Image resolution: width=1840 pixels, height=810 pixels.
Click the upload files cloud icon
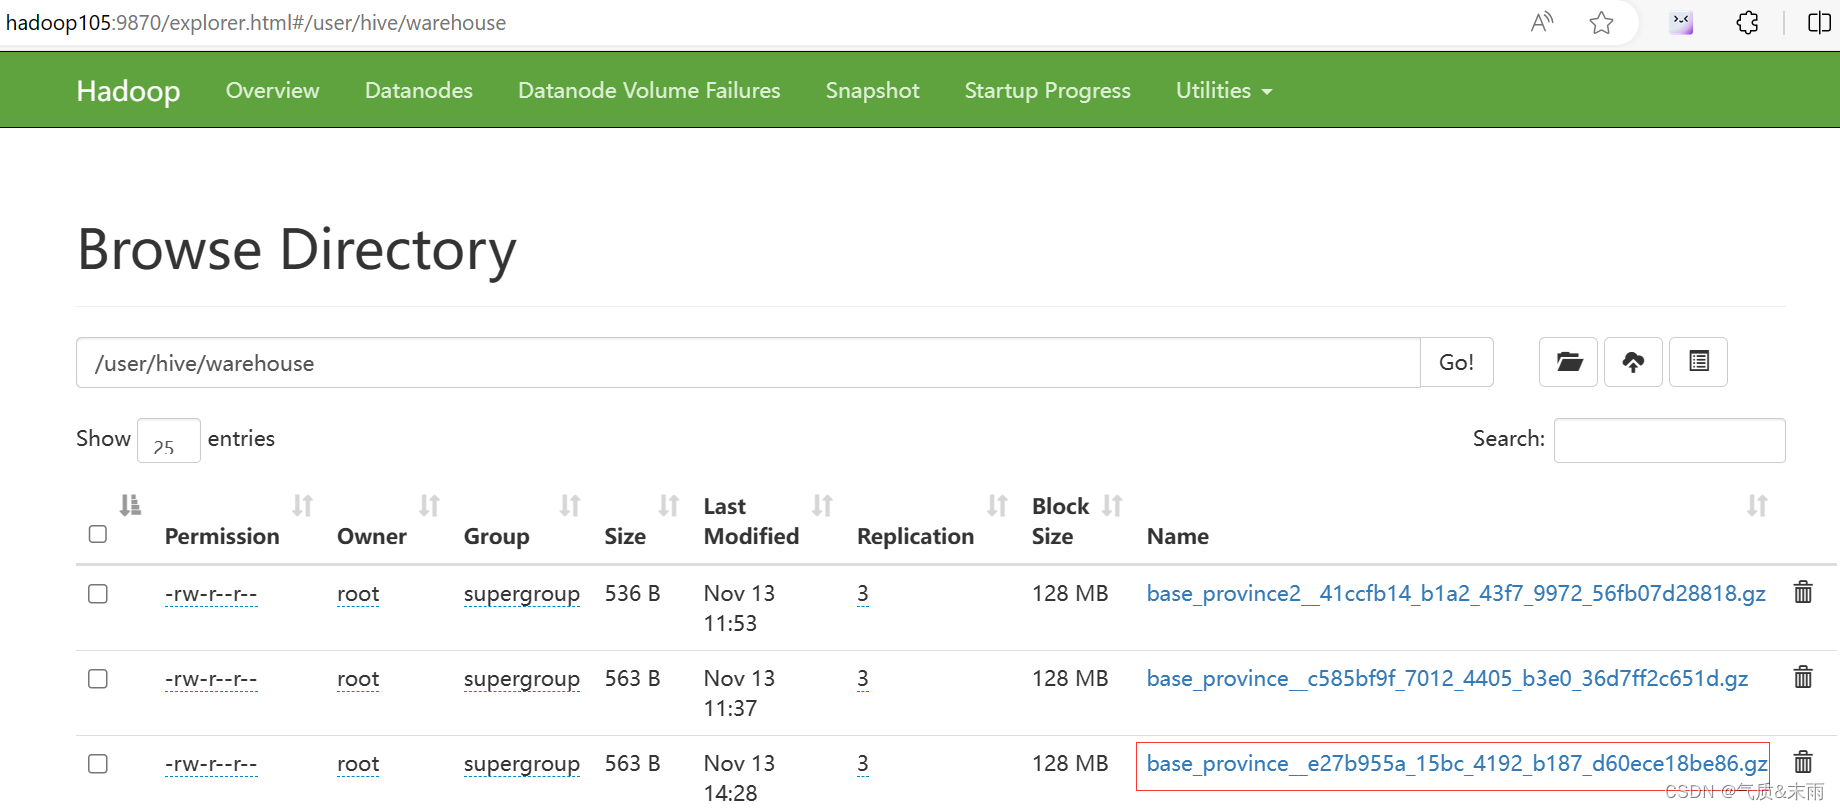click(x=1633, y=362)
